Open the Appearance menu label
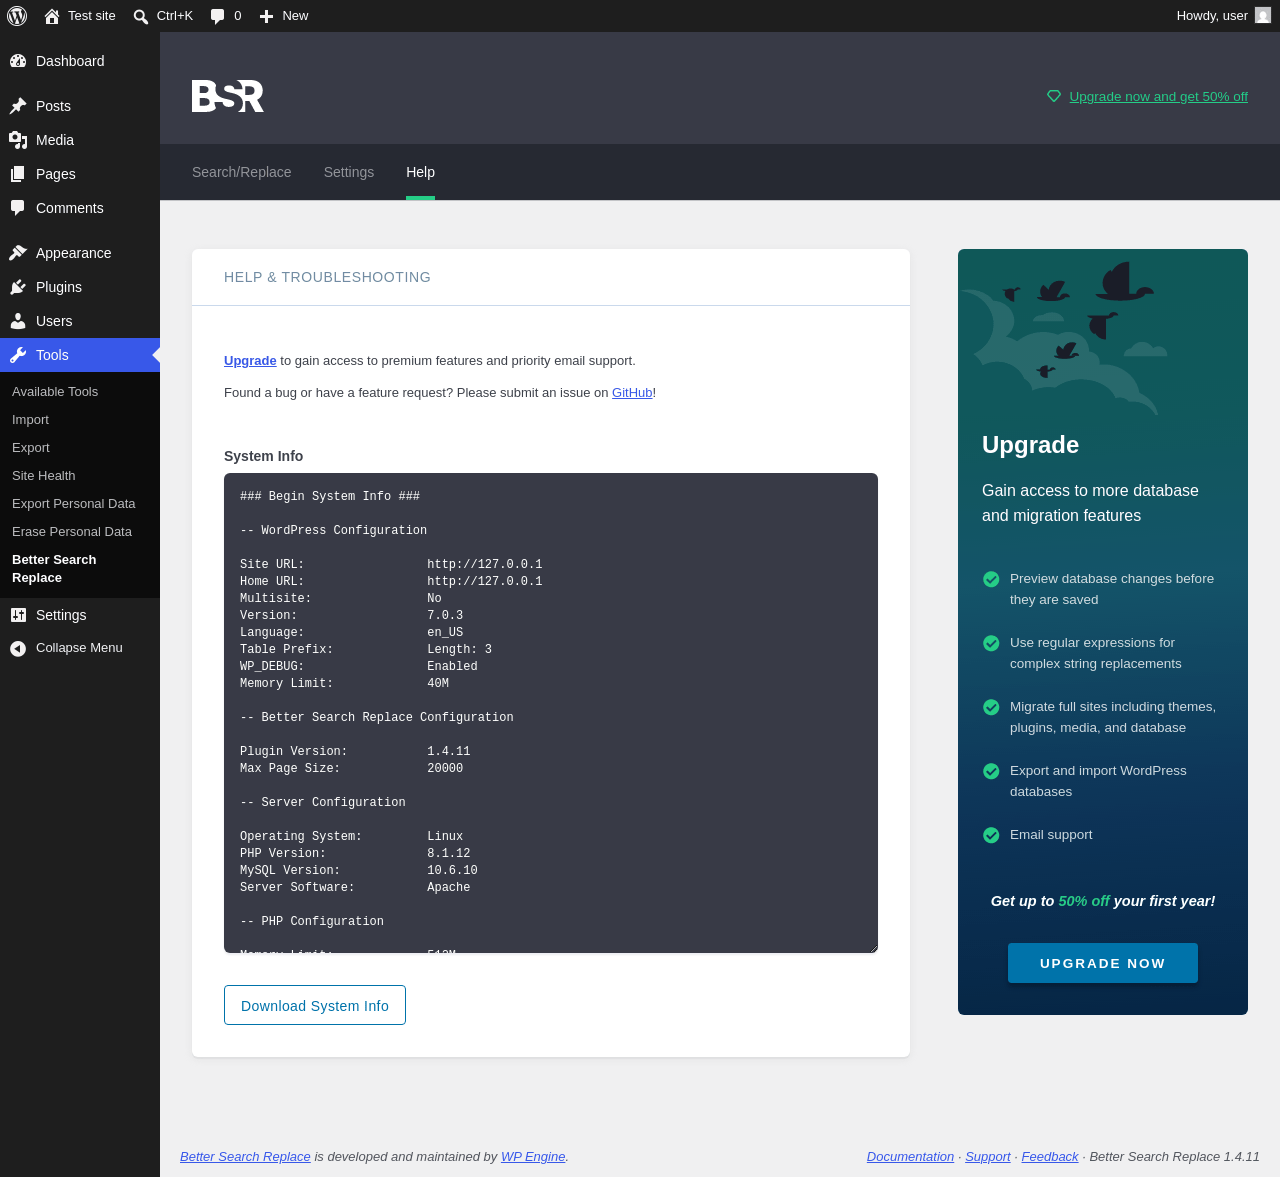The height and width of the screenshot is (1177, 1280). click(x=74, y=253)
